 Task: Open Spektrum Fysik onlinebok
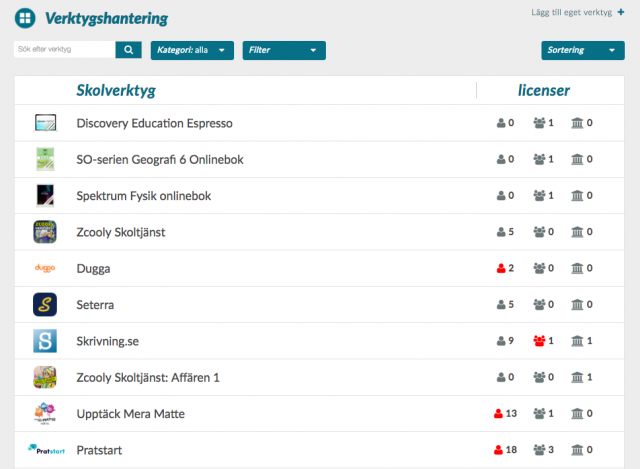click(144, 196)
